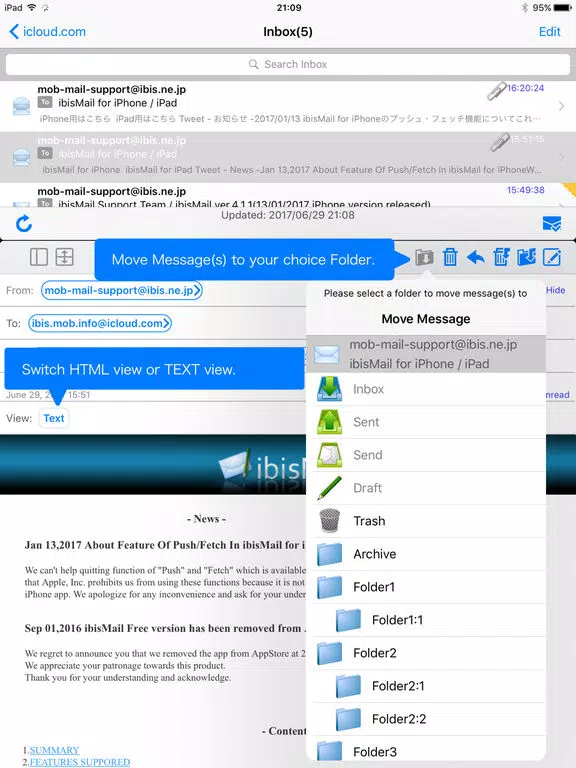Toggle side-by-side split layout icon
This screenshot has width=576, height=768.
[39, 257]
